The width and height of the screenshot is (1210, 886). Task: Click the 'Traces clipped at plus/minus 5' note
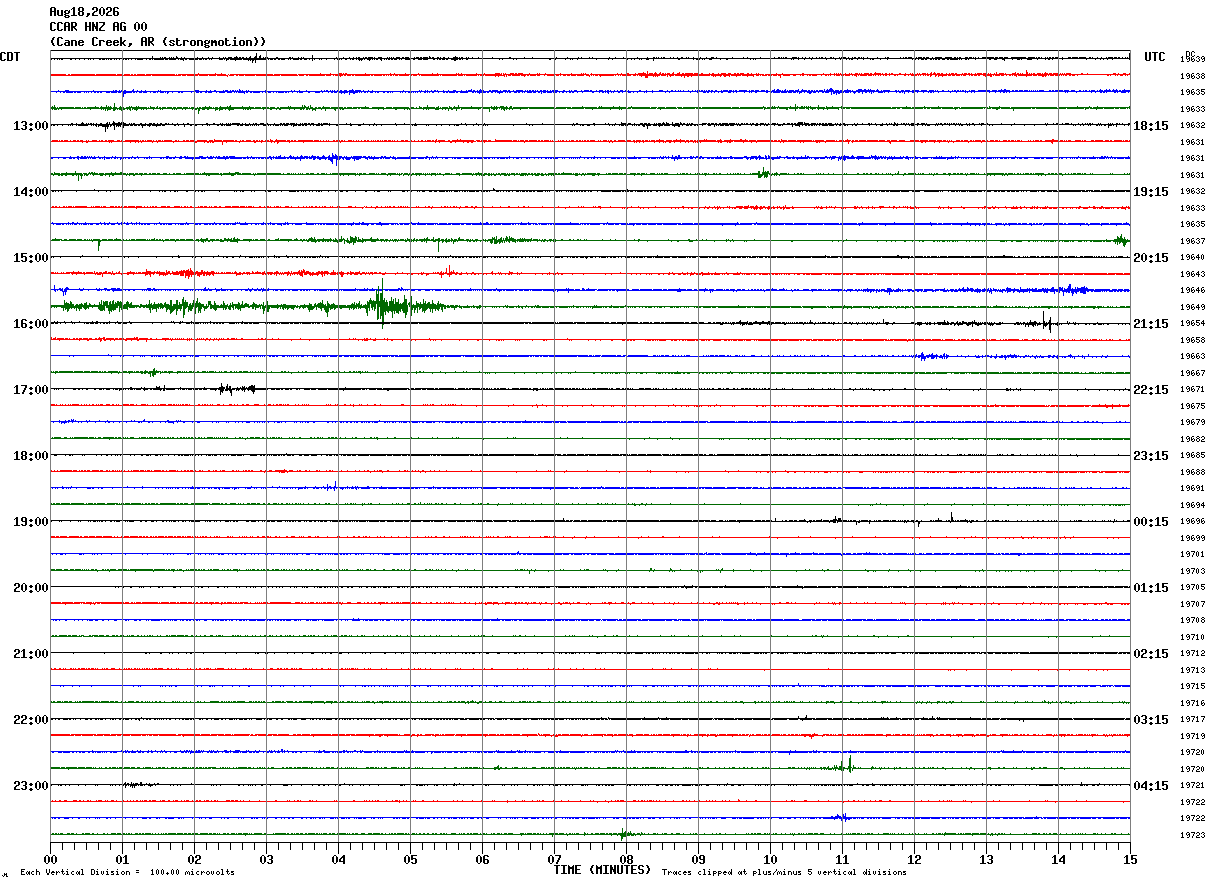point(784,872)
